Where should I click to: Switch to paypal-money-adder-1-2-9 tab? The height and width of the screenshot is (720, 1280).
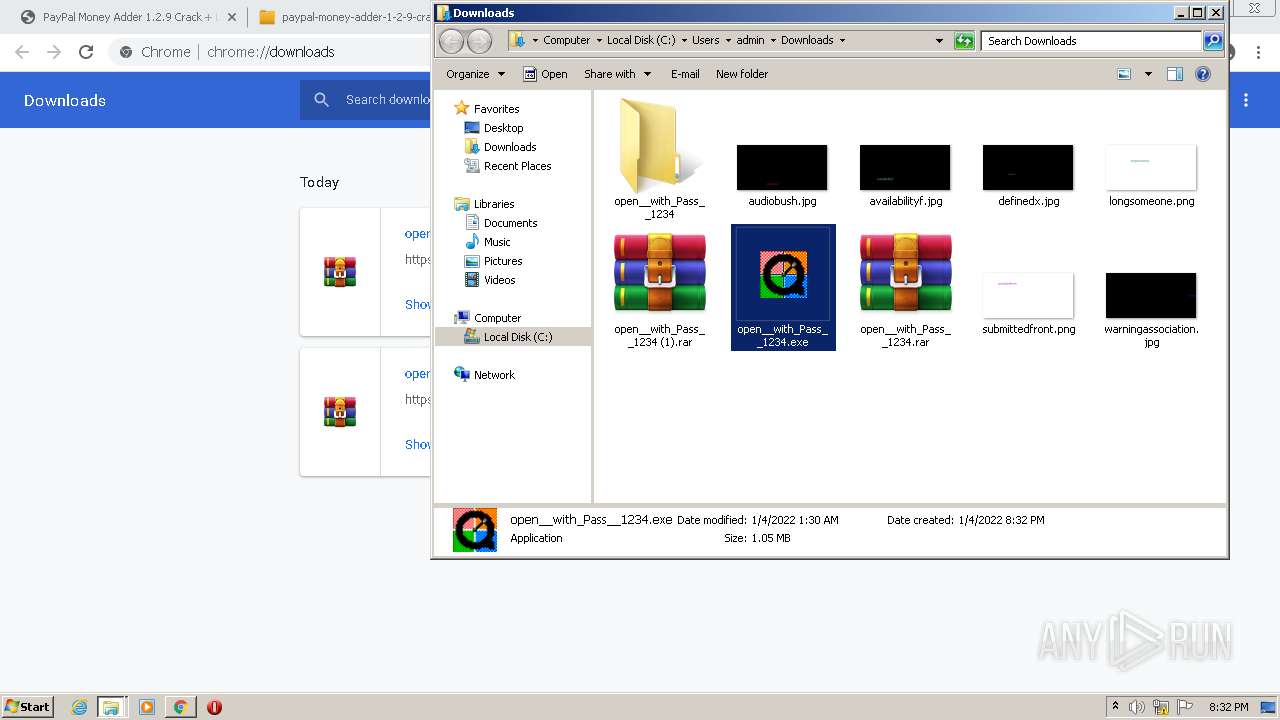tap(346, 17)
